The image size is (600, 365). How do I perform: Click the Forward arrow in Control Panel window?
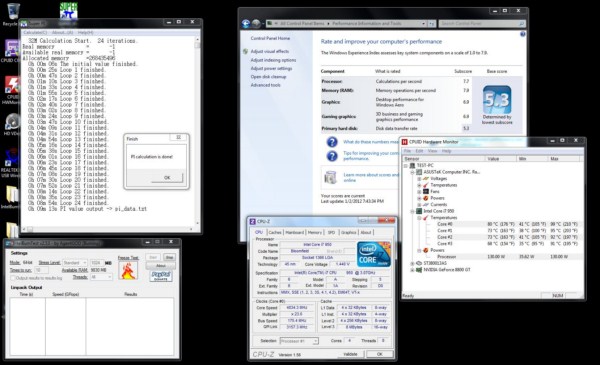click(x=256, y=24)
